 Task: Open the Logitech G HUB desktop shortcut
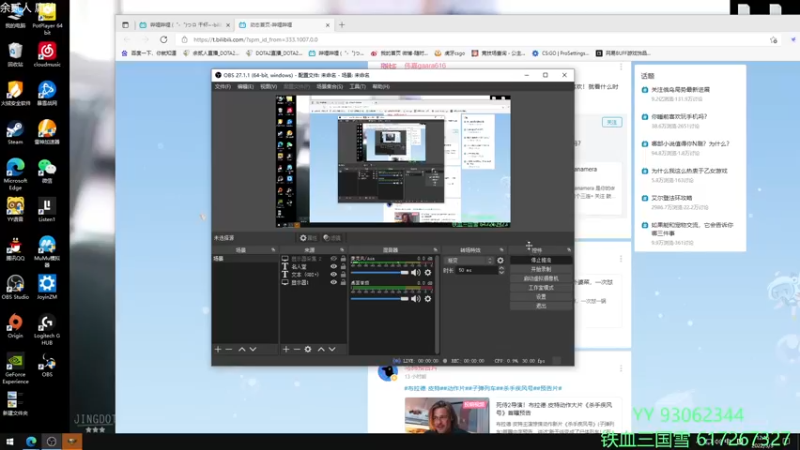[47, 330]
